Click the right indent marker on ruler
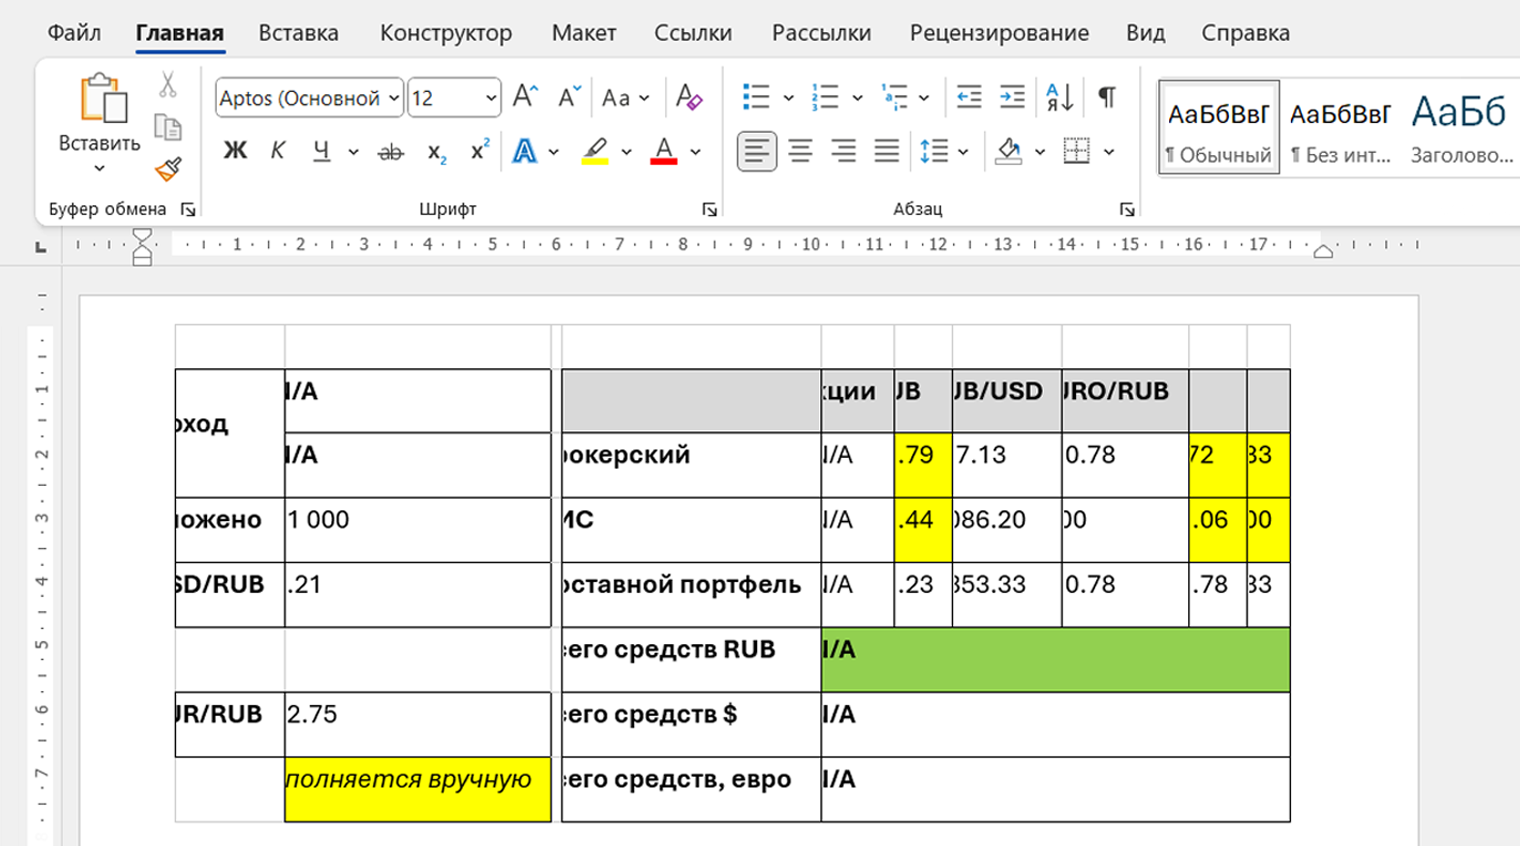1520x846 pixels. pos(1323,250)
